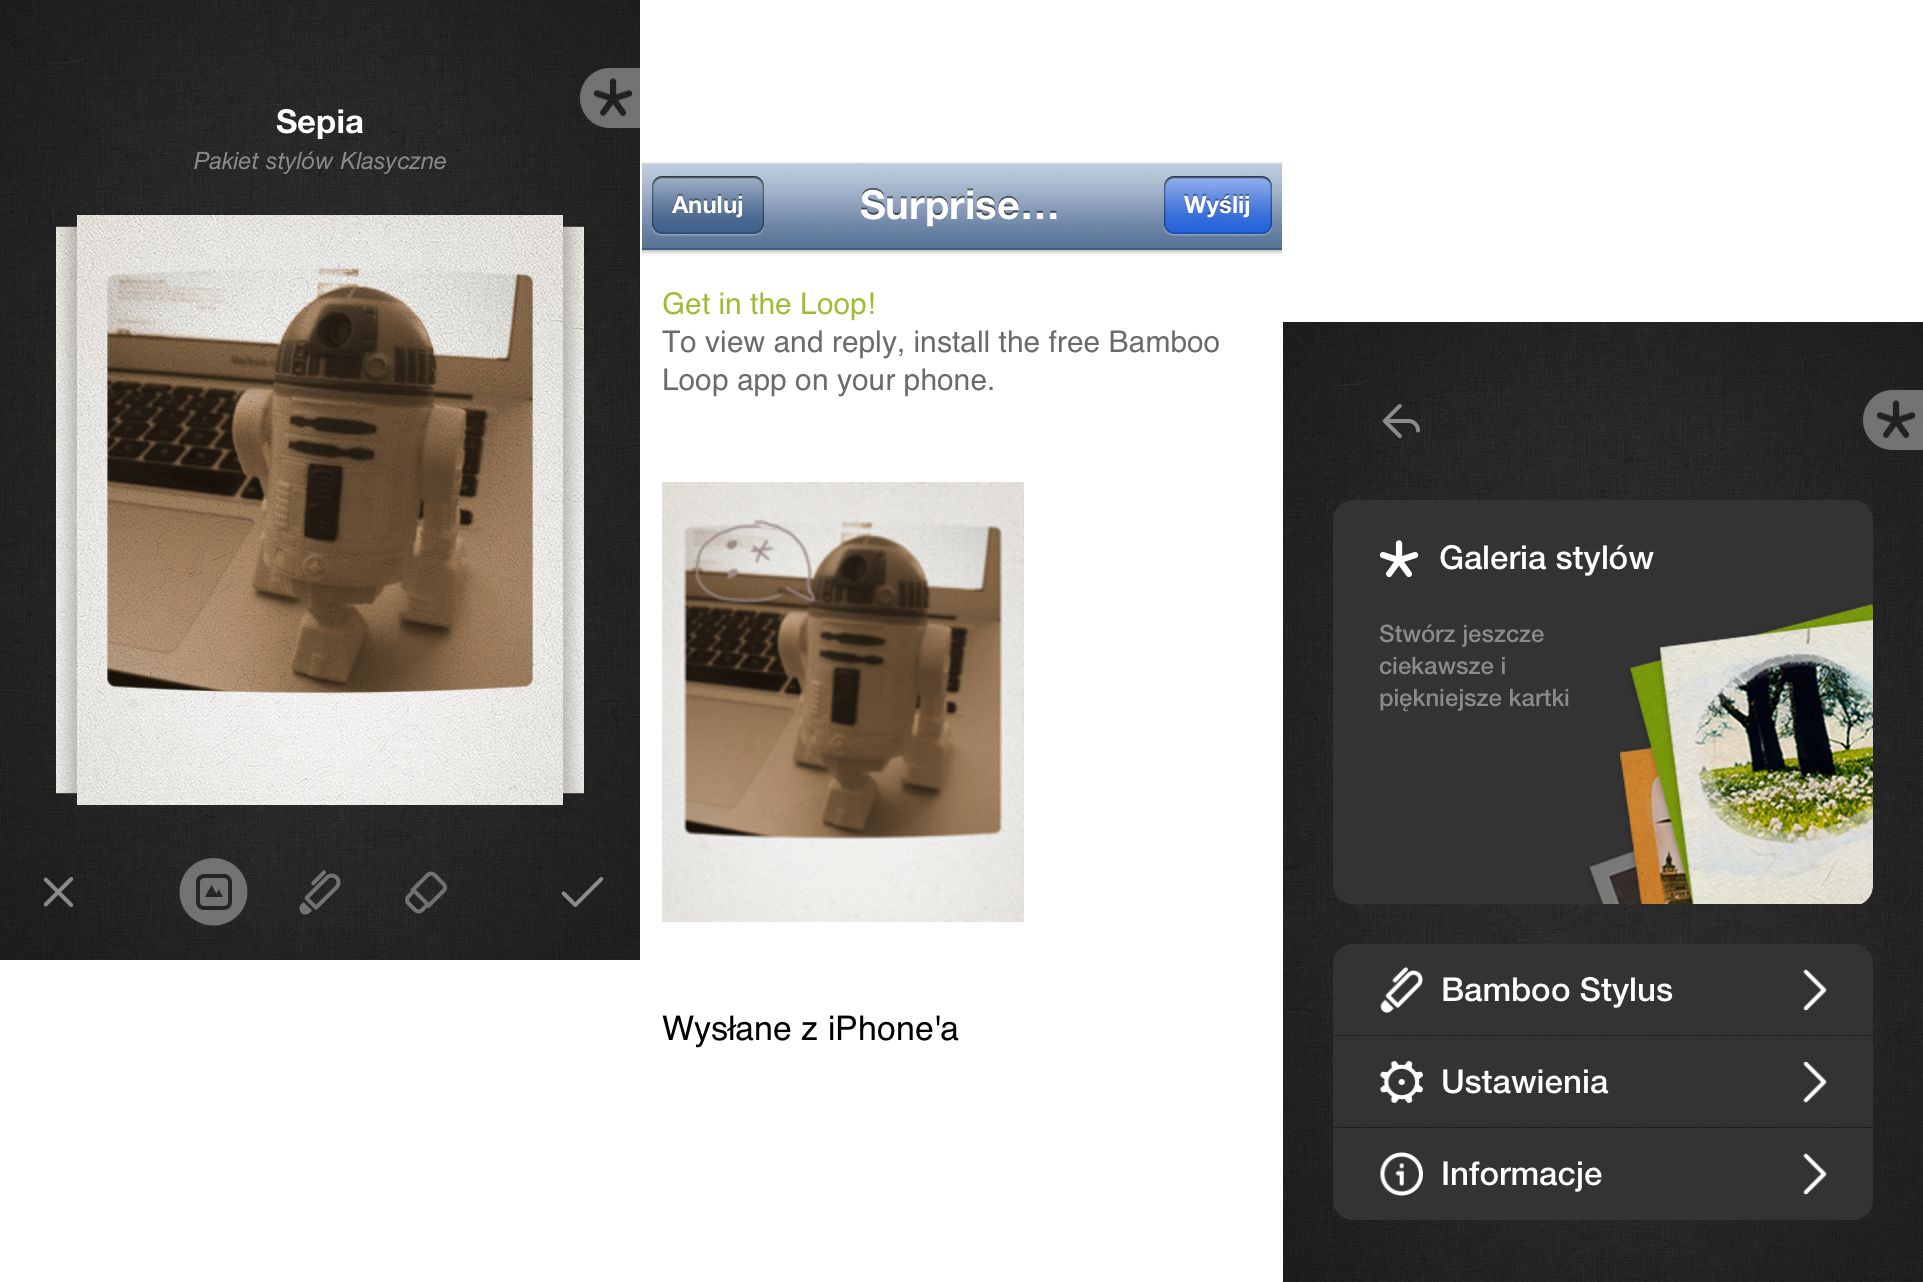
Task: Select the photo/image tool icon
Action: pyautogui.click(x=213, y=892)
